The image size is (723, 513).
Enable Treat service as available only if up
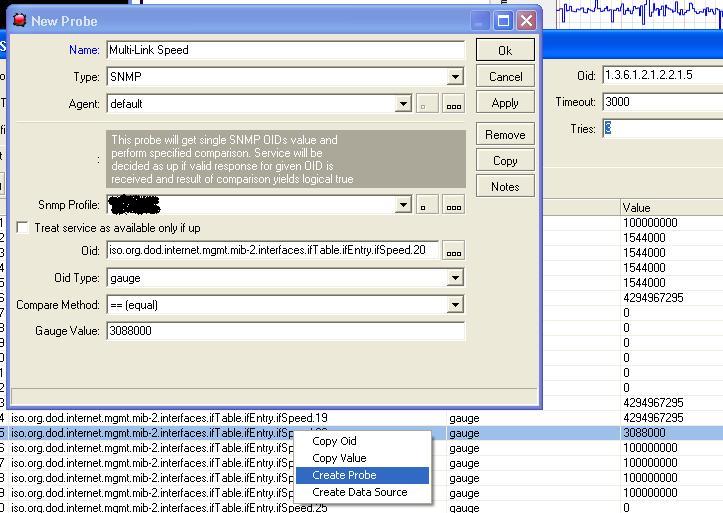tap(23, 228)
